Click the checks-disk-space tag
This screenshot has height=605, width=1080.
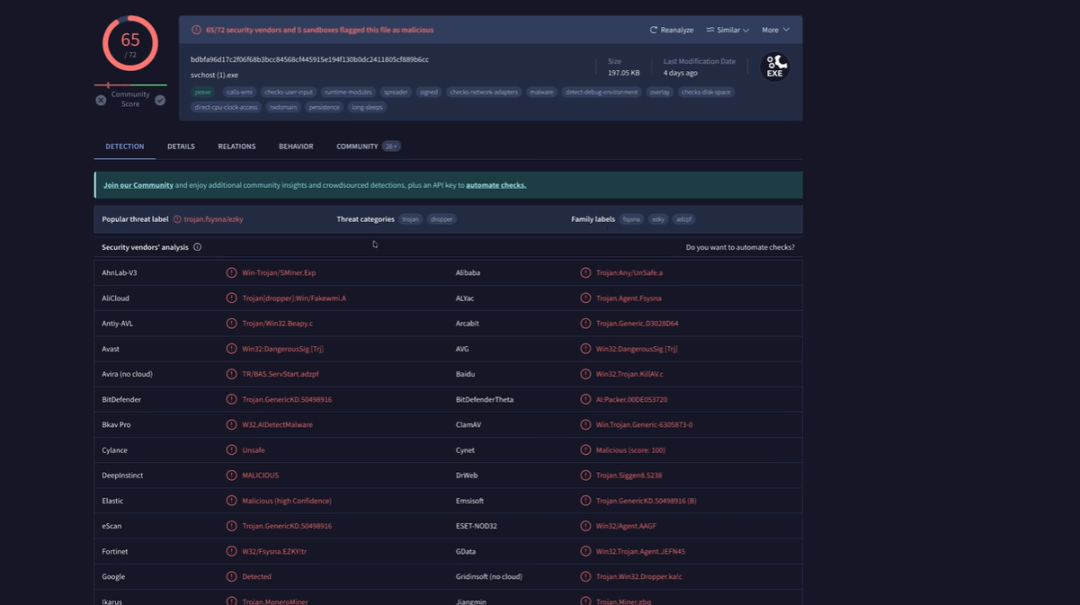705,92
